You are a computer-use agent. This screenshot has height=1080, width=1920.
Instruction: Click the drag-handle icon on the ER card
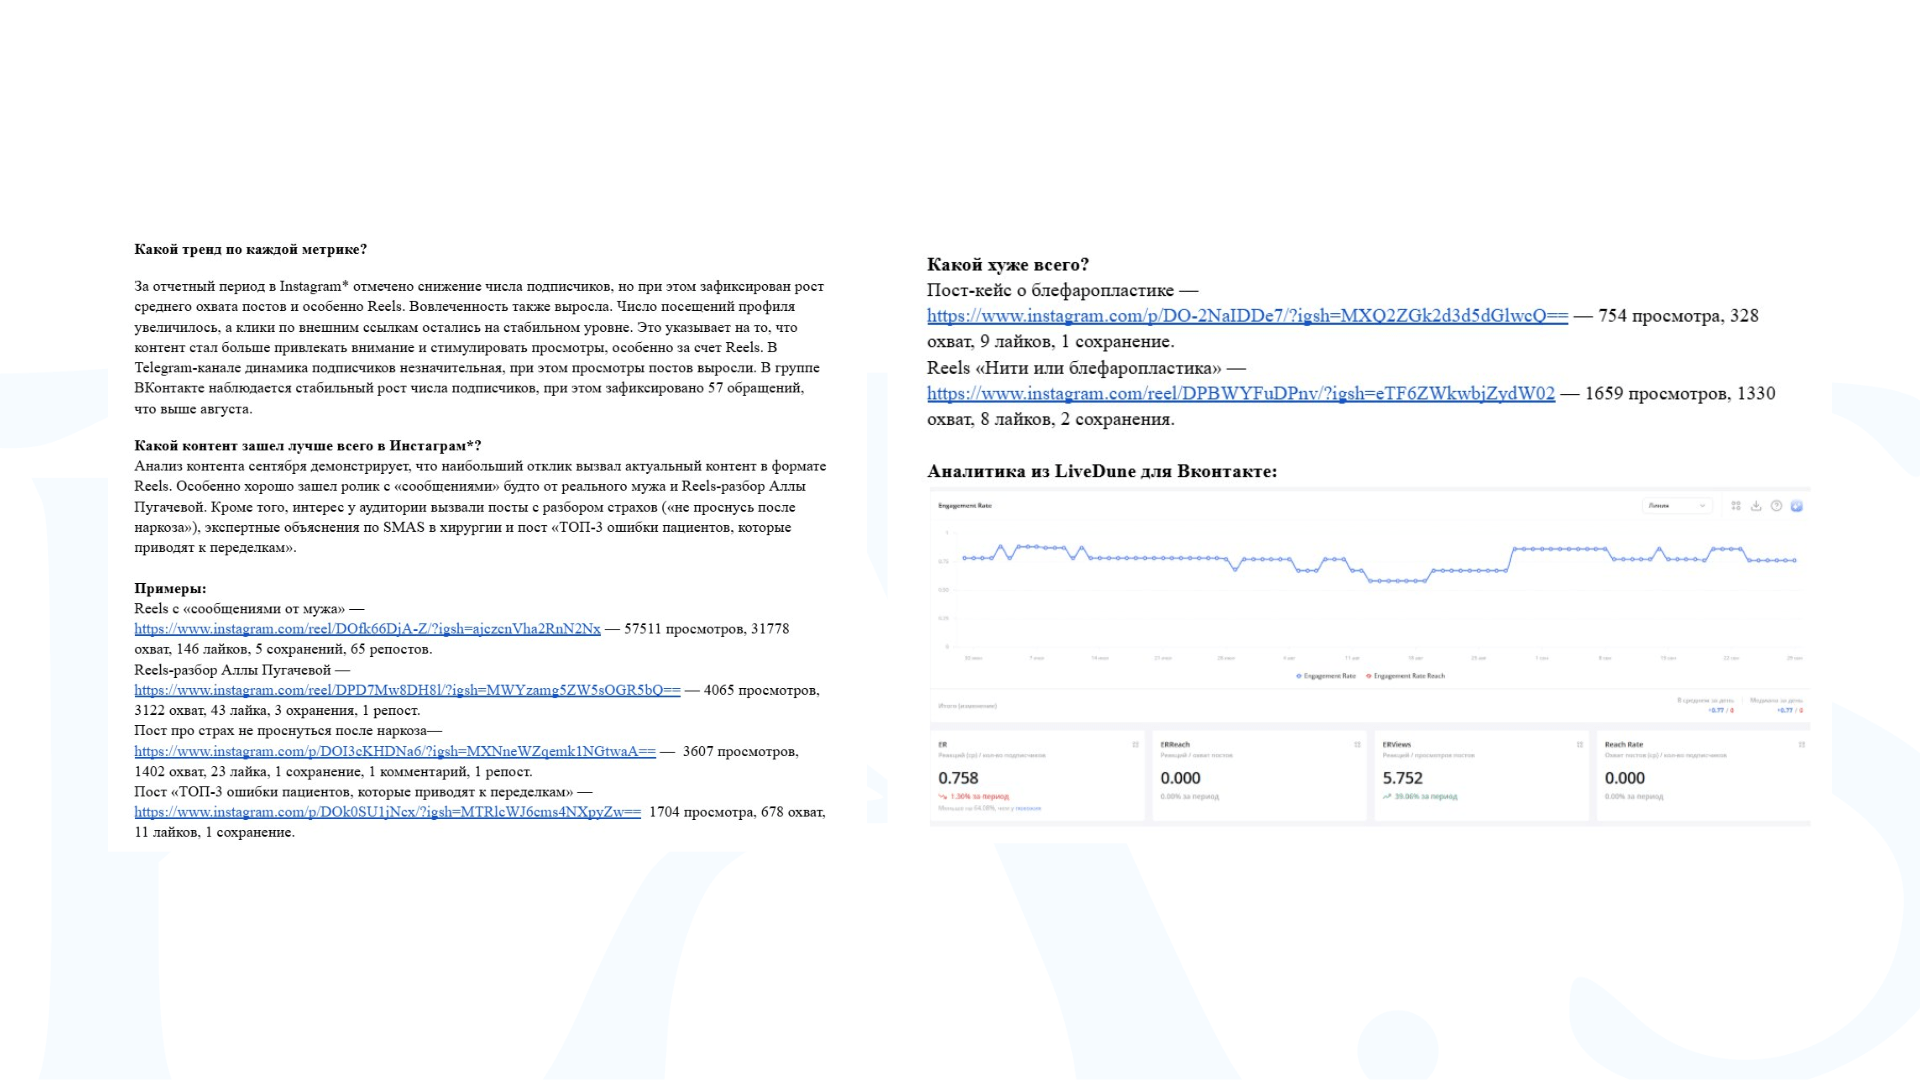point(1135,745)
